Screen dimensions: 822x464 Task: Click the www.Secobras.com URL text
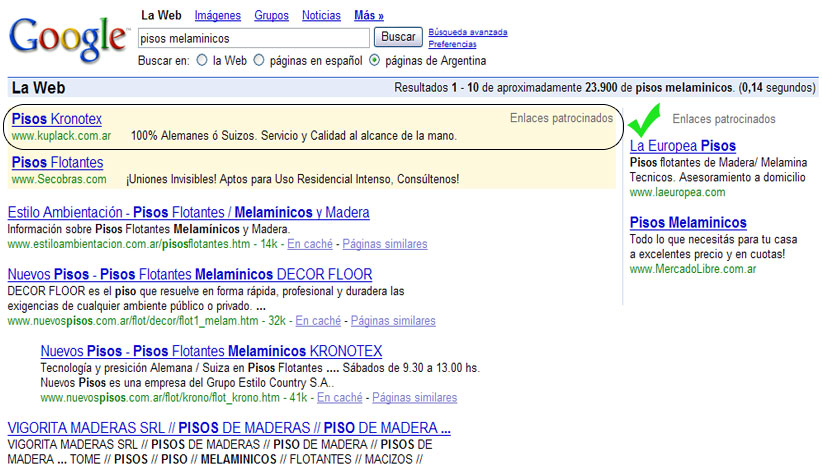tap(59, 179)
